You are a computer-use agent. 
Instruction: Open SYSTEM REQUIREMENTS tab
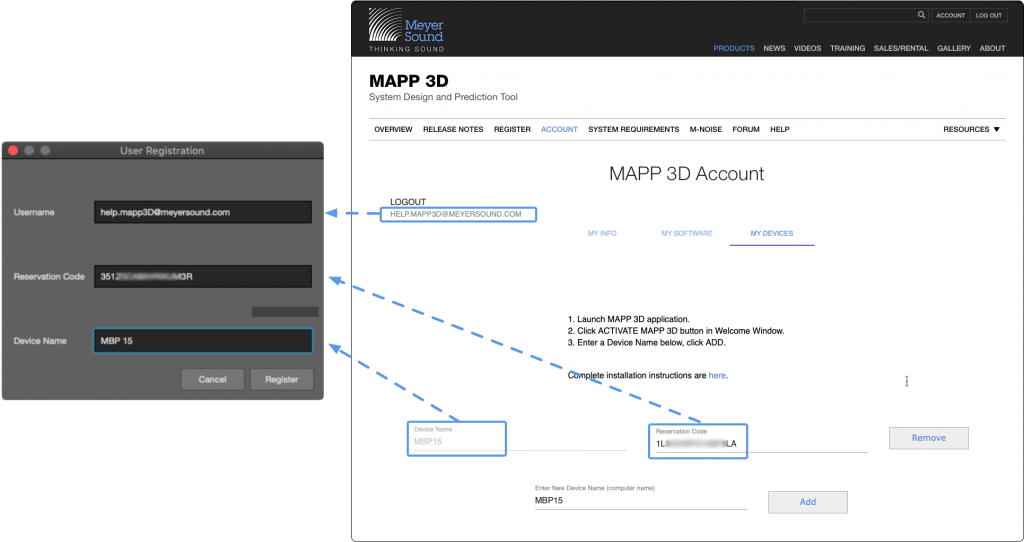click(x=633, y=129)
